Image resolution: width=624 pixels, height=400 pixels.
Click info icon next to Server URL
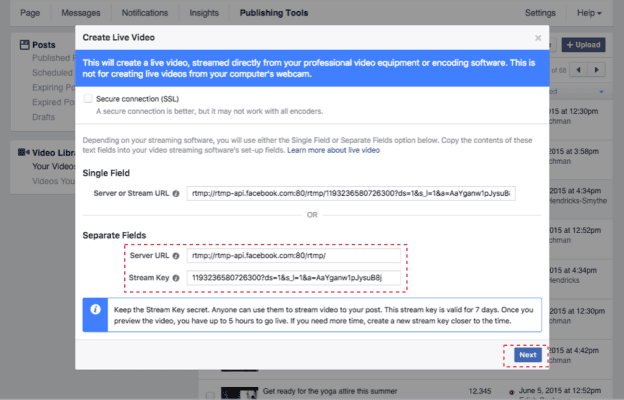pos(176,256)
